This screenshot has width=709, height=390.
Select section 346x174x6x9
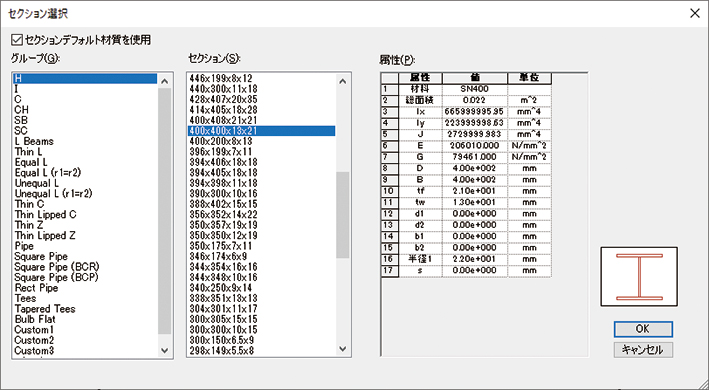[261, 256]
